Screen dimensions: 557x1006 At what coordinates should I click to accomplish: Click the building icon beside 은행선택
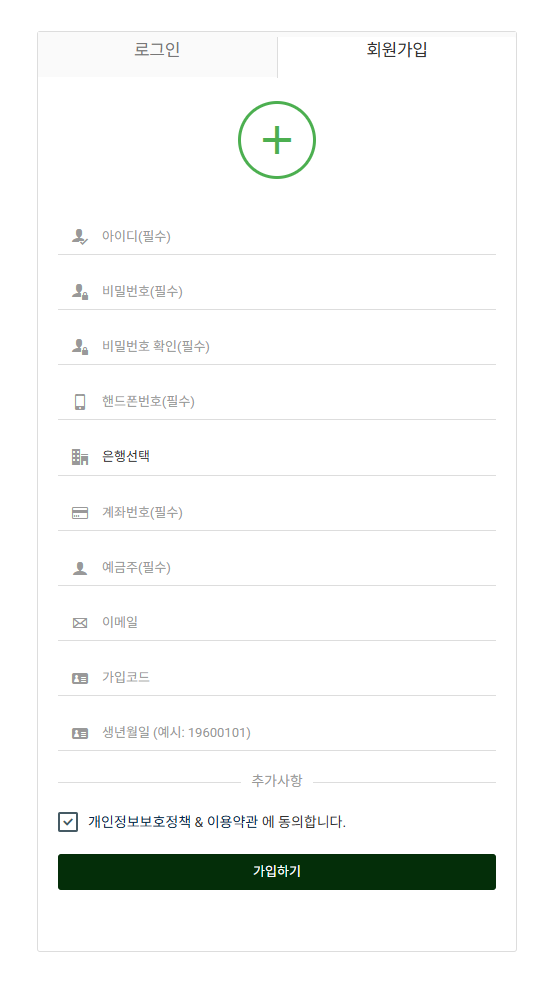click(x=80, y=457)
